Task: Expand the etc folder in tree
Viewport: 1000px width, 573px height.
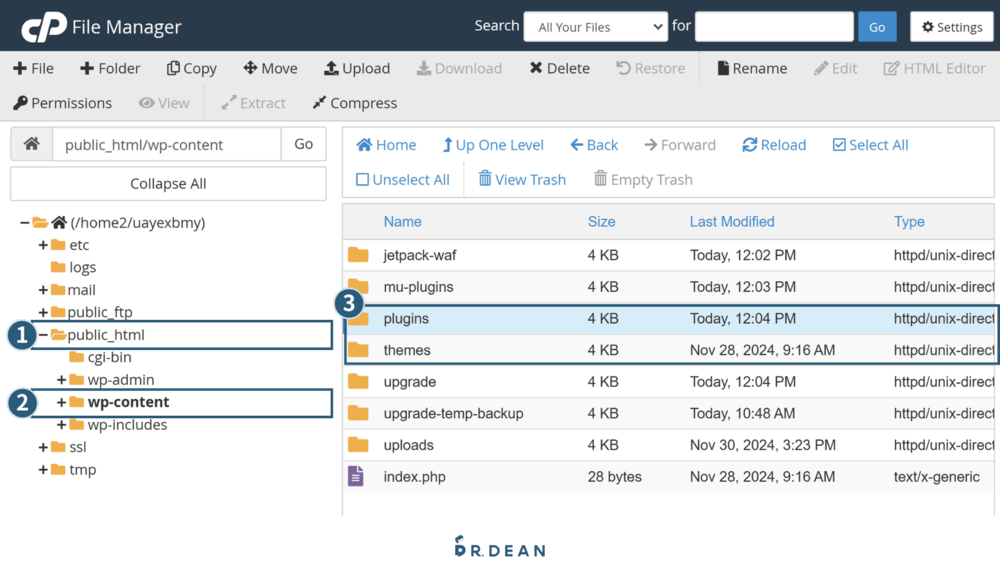Action: (x=43, y=245)
